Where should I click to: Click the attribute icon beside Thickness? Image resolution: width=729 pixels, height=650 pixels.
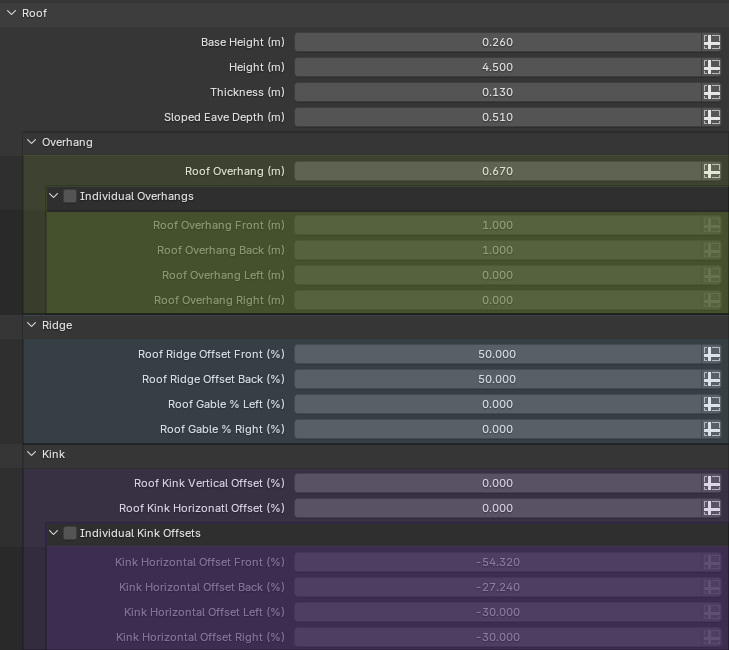click(711, 93)
